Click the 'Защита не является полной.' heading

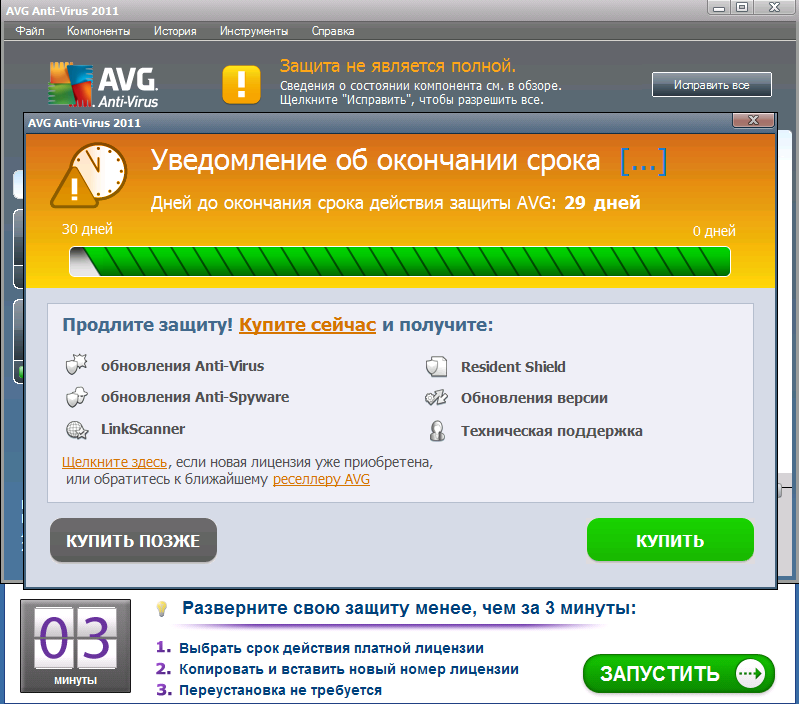point(398,66)
